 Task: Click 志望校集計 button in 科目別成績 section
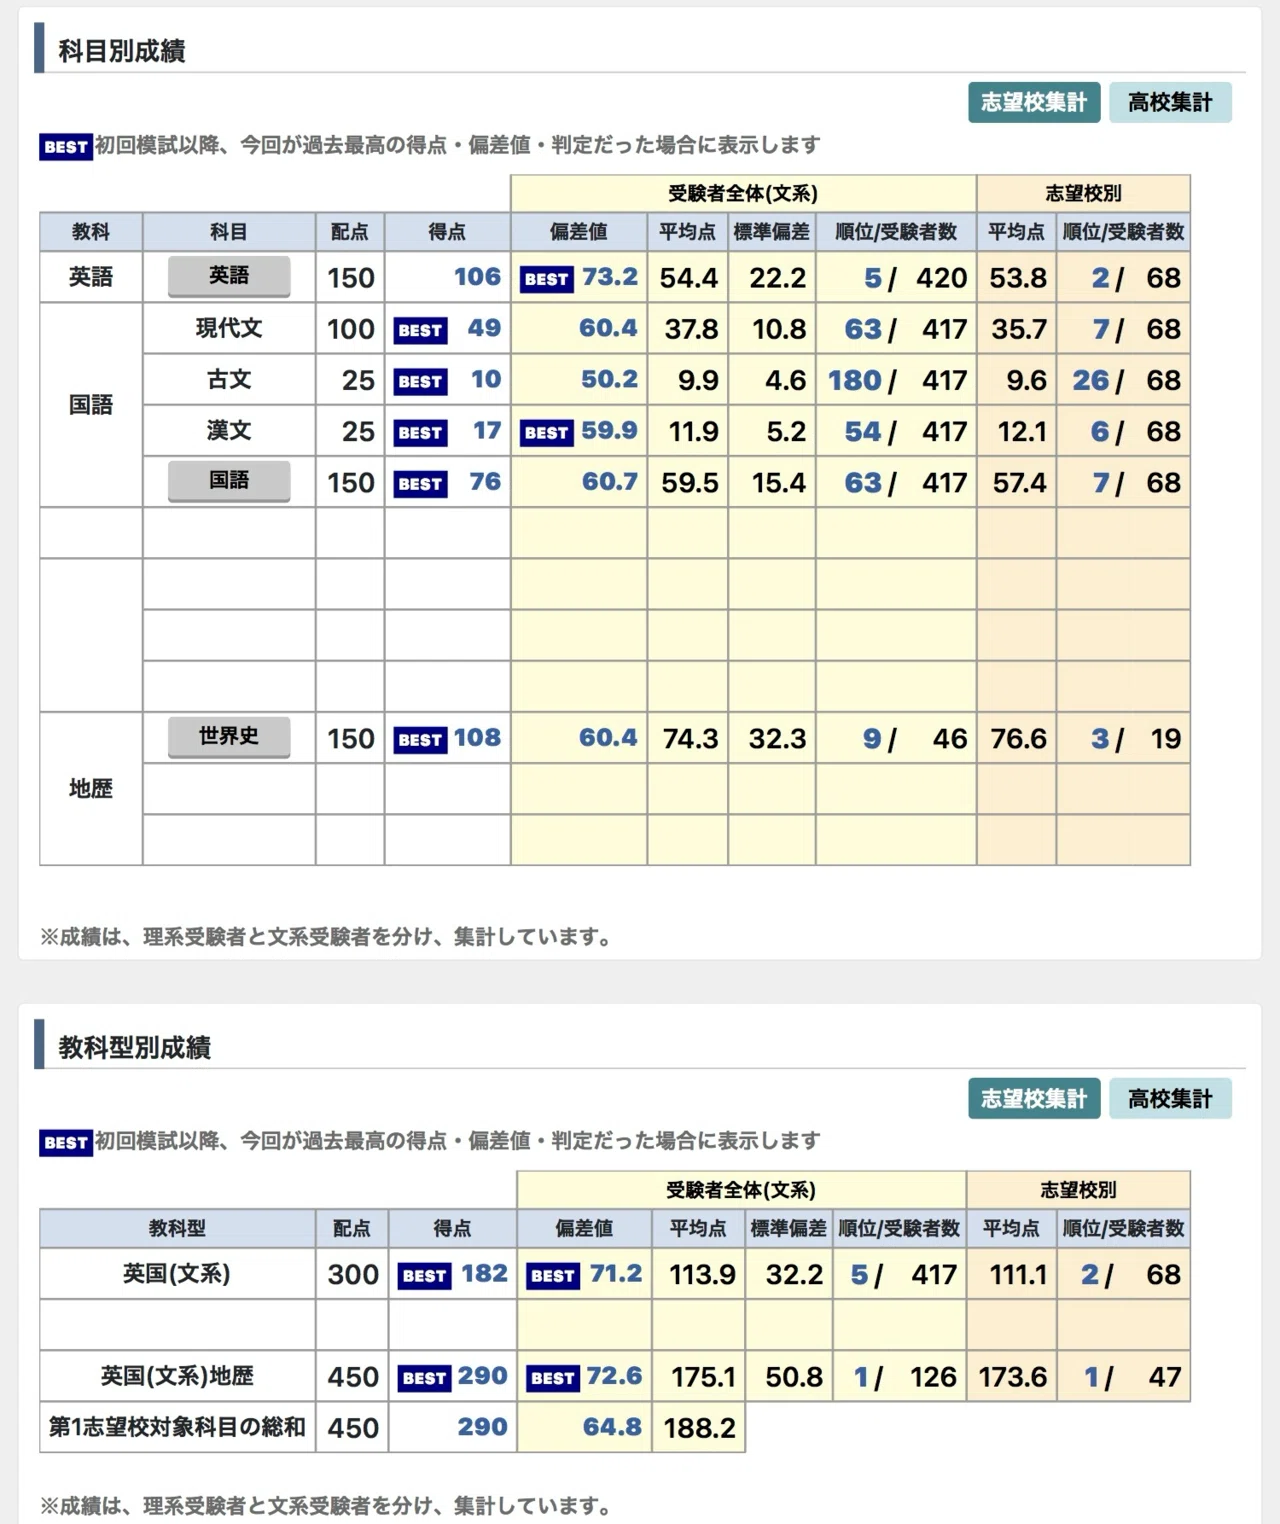(x=1034, y=102)
